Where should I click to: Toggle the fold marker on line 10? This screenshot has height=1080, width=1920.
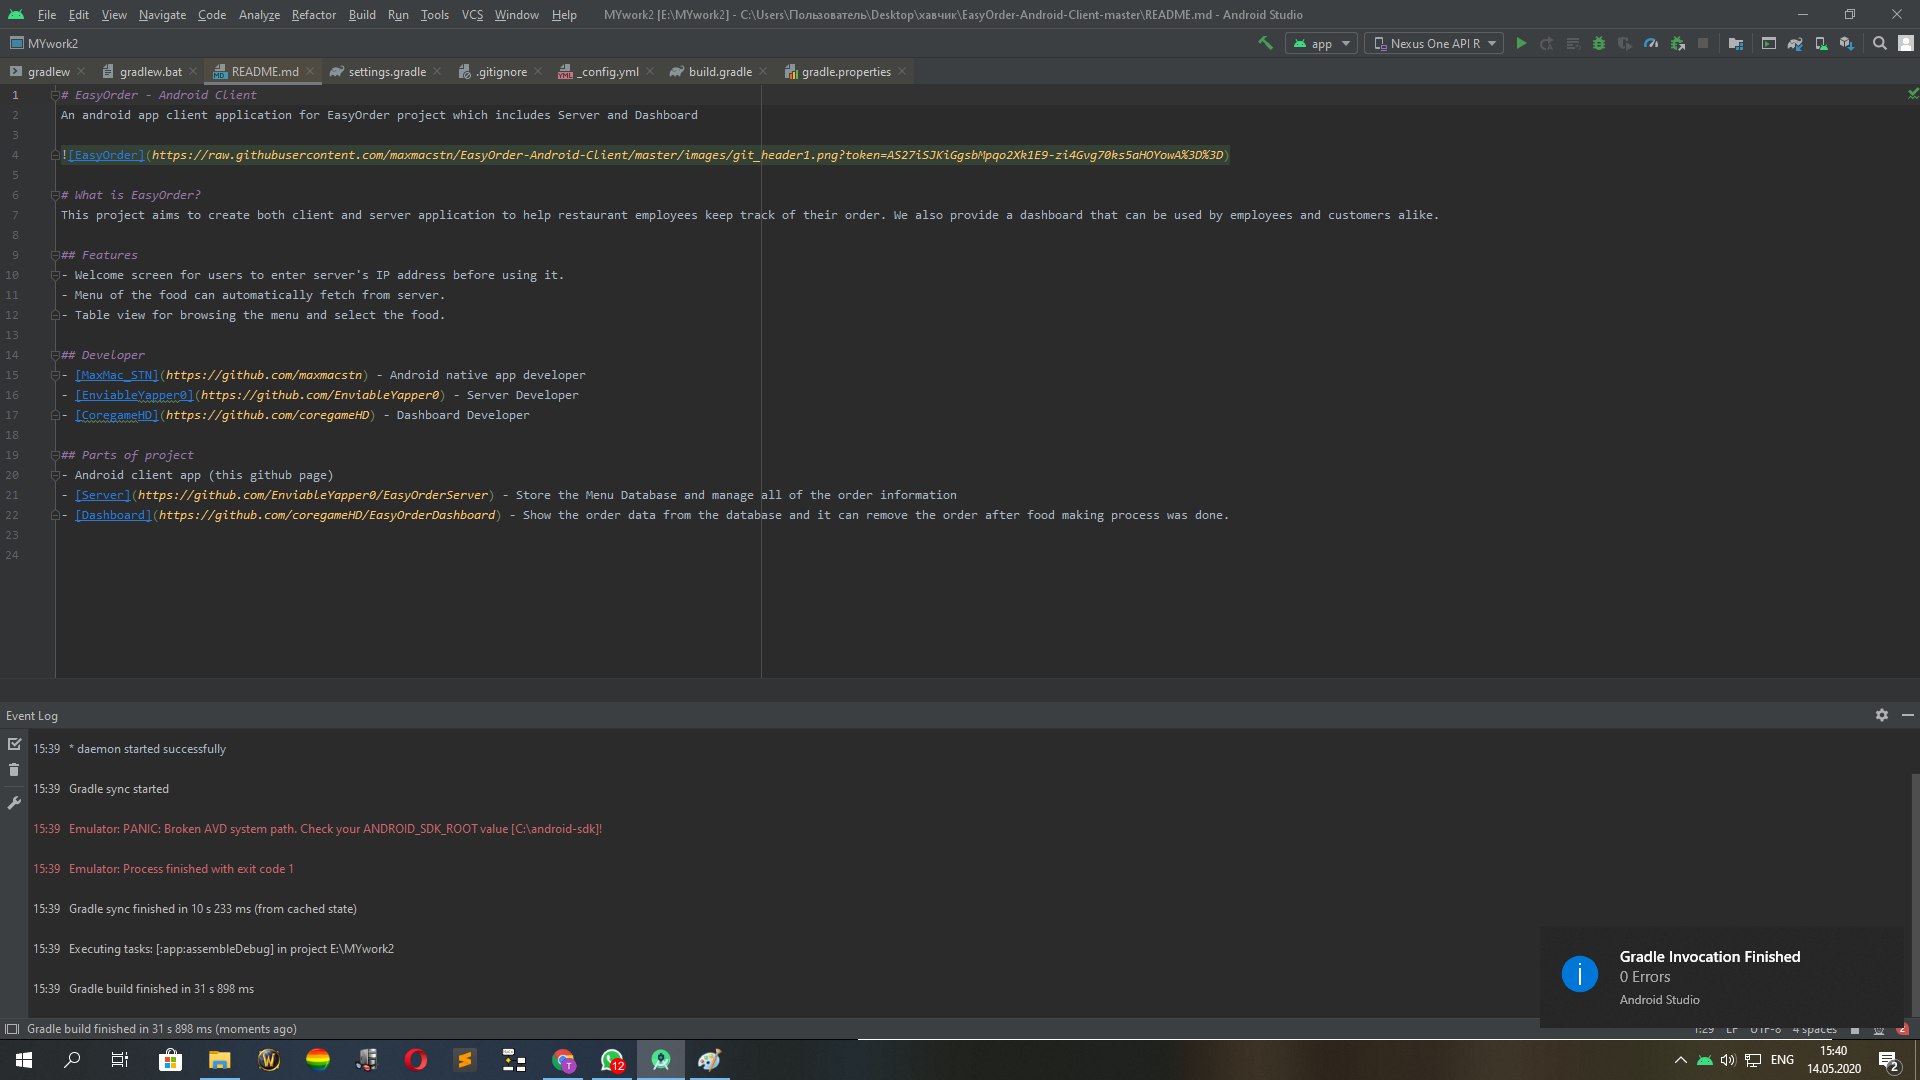tap(56, 275)
